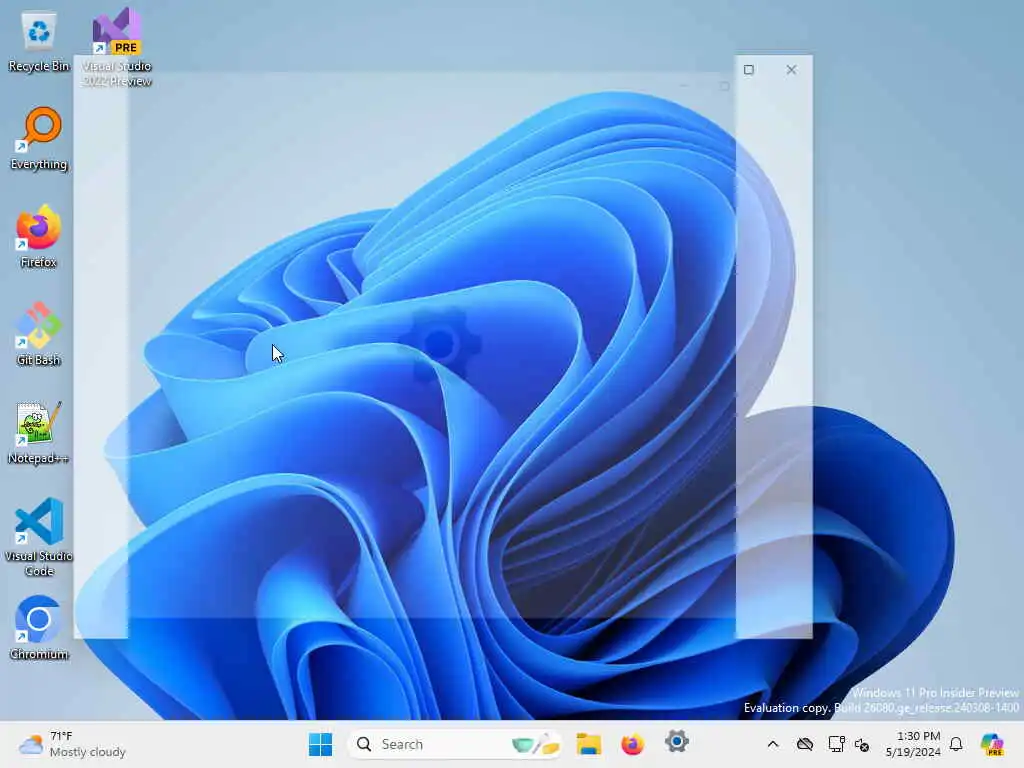Select the Visual Studio Code shortcut
This screenshot has height=768, width=1024.
(x=39, y=537)
